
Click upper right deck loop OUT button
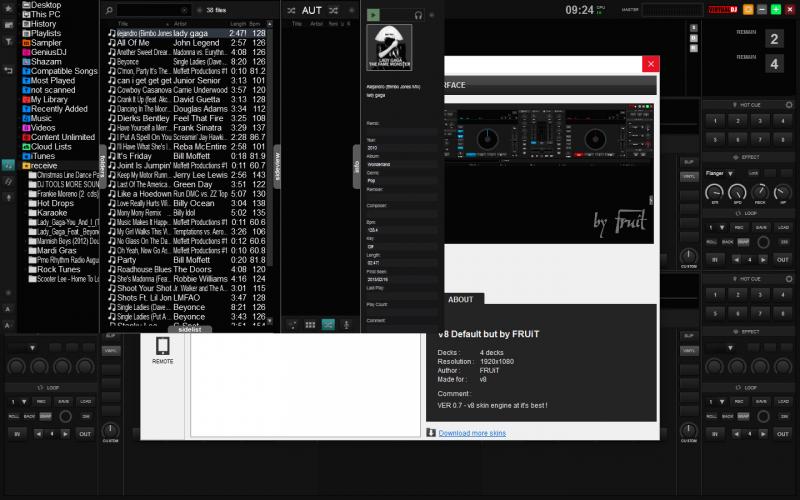(x=783, y=260)
